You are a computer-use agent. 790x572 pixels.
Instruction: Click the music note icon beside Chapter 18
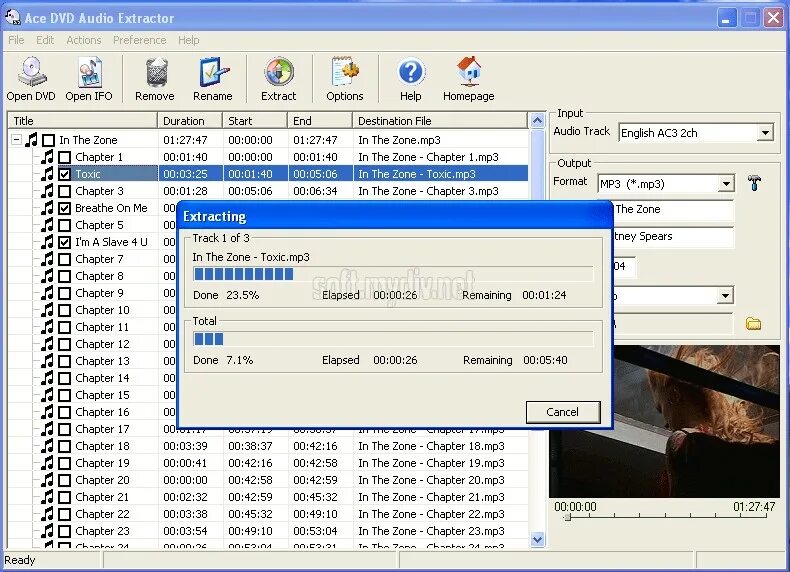click(x=47, y=446)
